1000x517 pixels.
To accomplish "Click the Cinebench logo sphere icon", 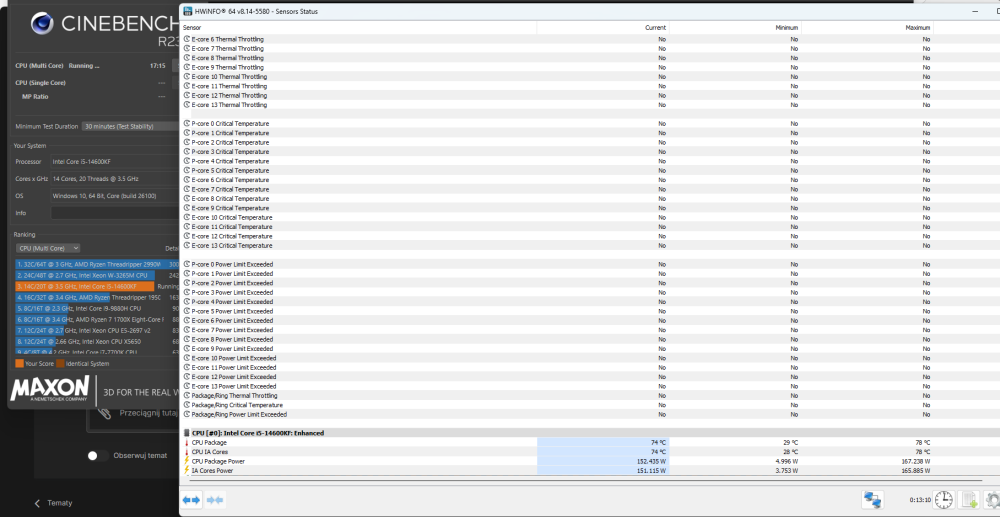I will tap(42, 24).
